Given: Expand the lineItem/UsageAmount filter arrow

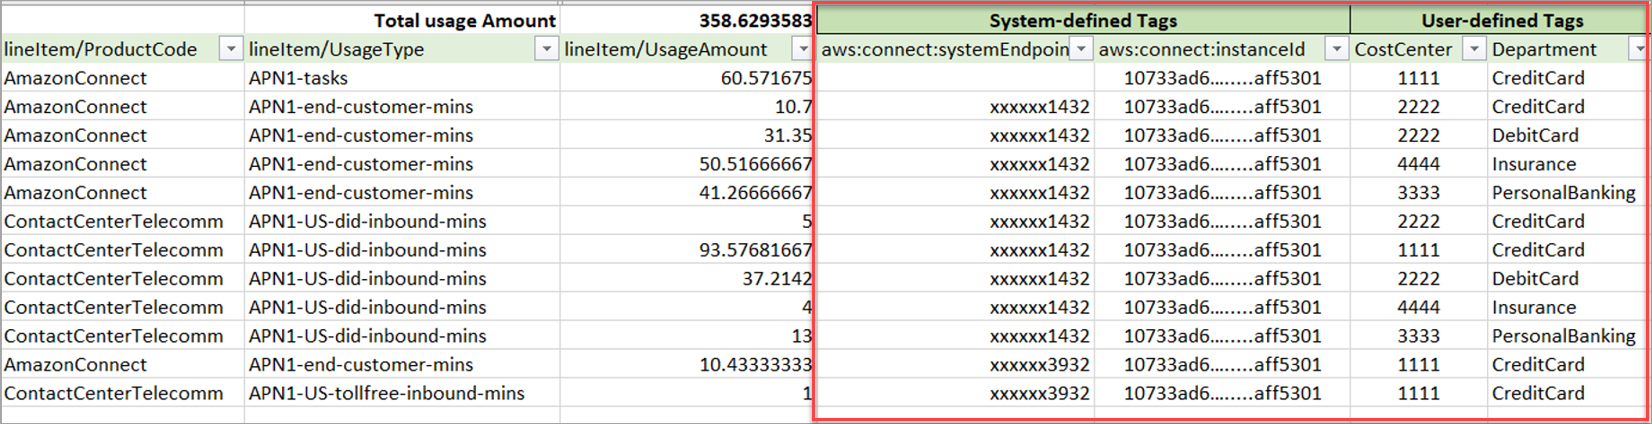Looking at the screenshot, I should coord(802,49).
